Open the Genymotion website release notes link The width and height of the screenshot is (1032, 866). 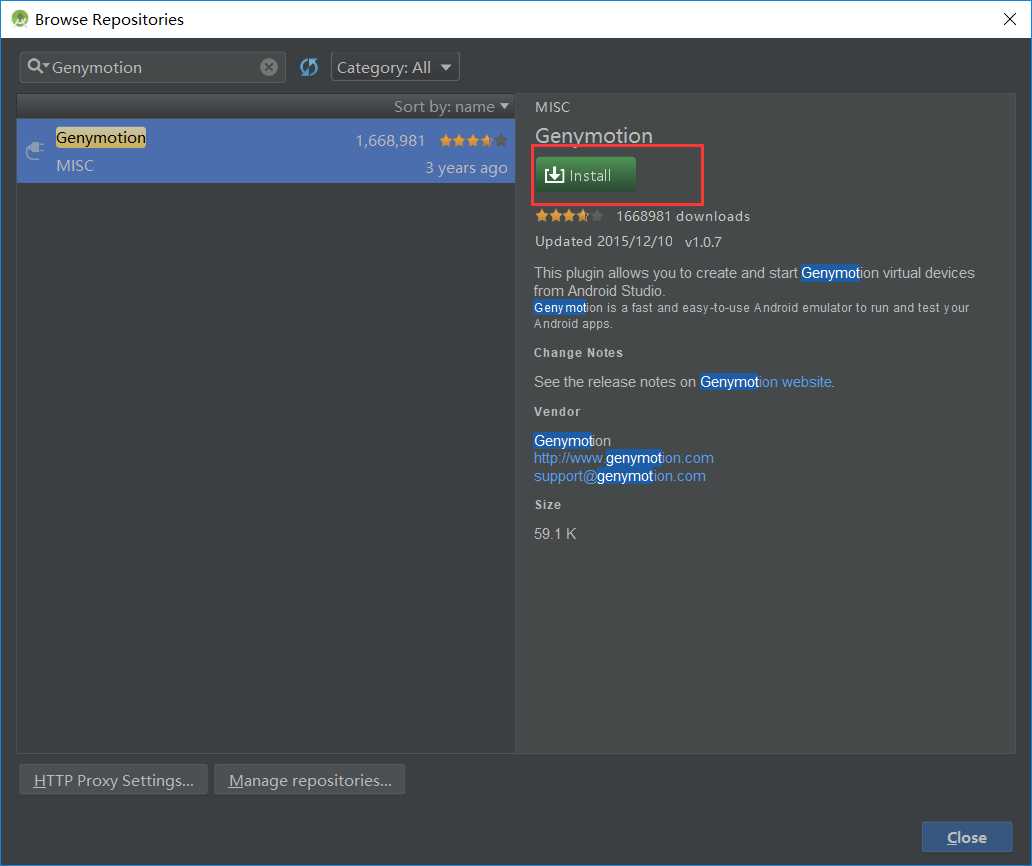coord(767,382)
